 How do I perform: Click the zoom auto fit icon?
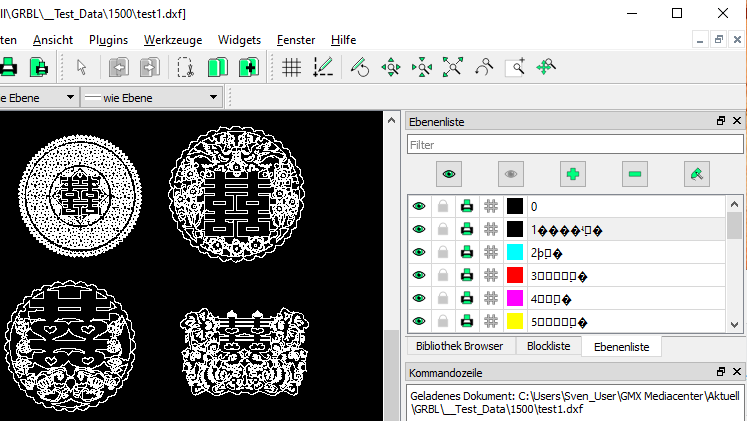[453, 67]
